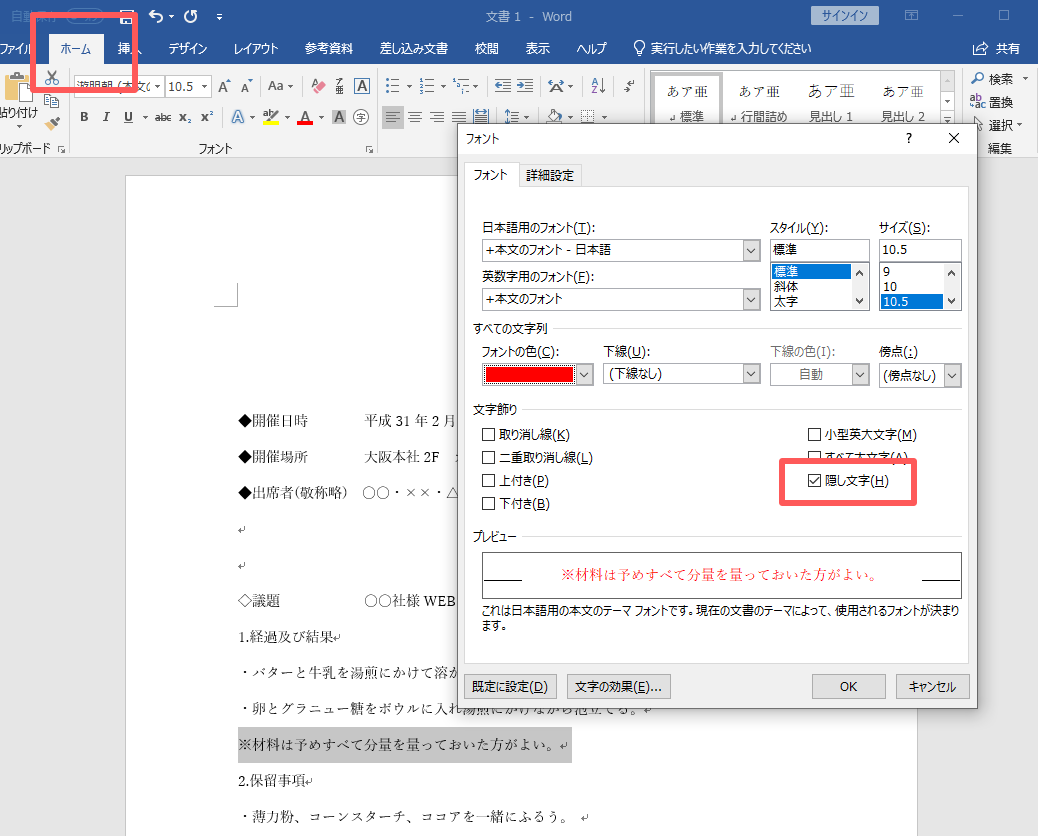Select the Format Painter brush icon

(52, 123)
